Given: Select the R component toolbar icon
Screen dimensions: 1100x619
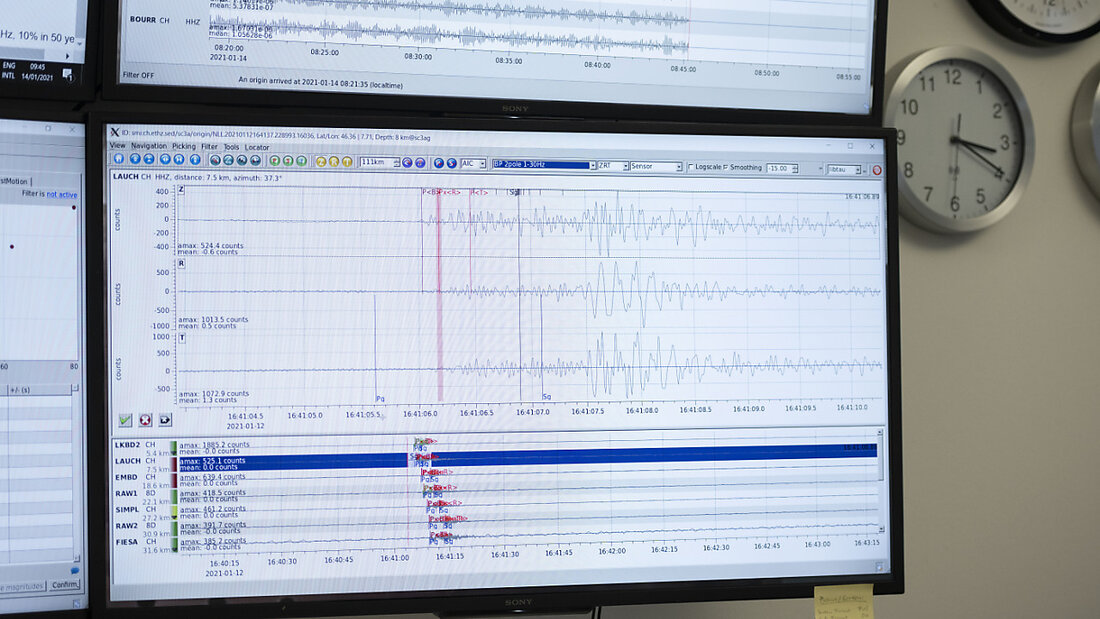Looking at the screenshot, I should point(333,164).
